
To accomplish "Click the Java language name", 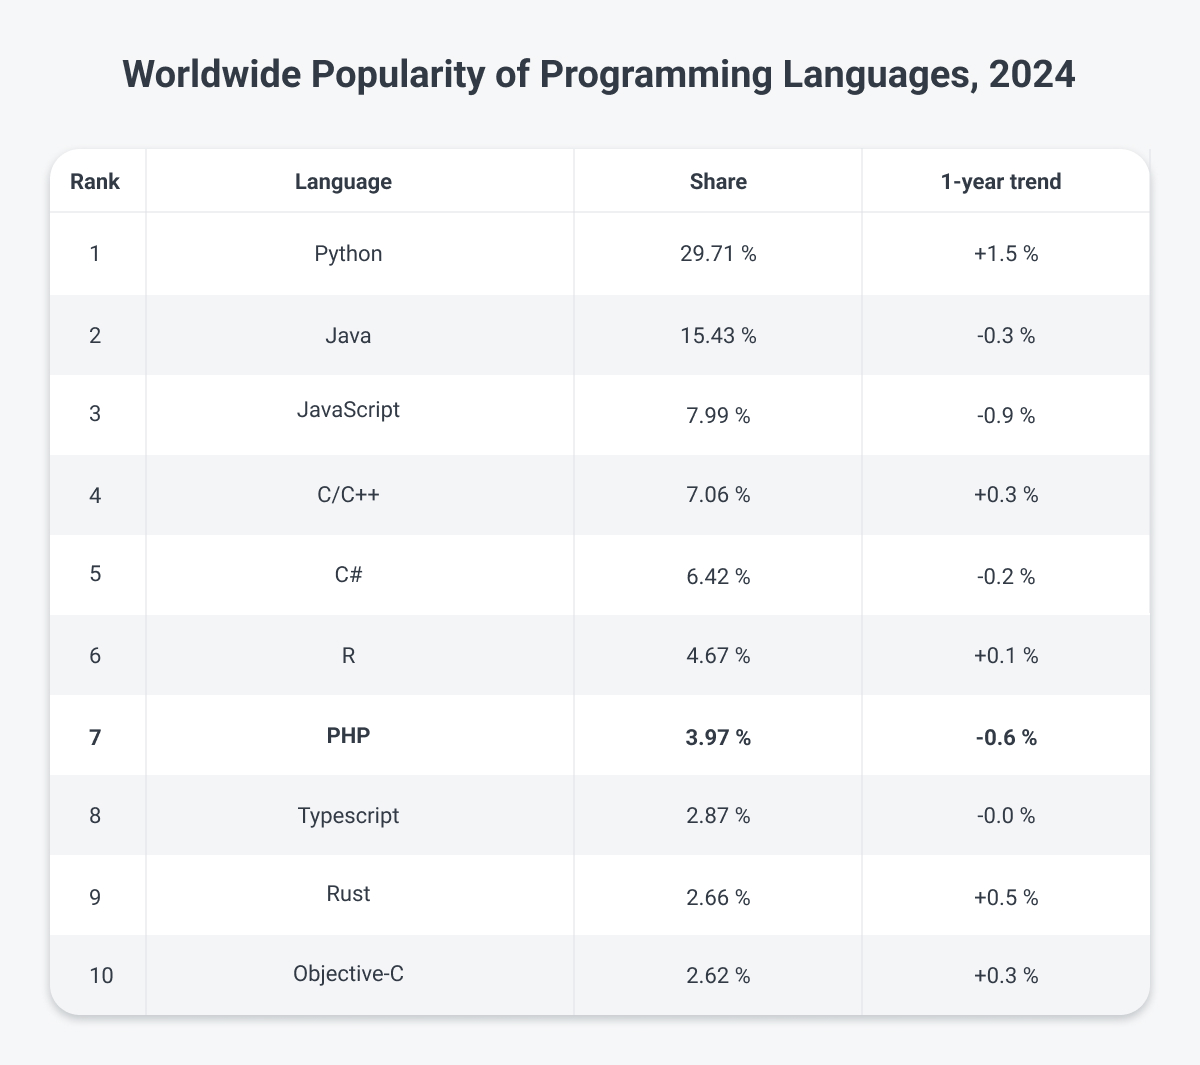I will (347, 335).
